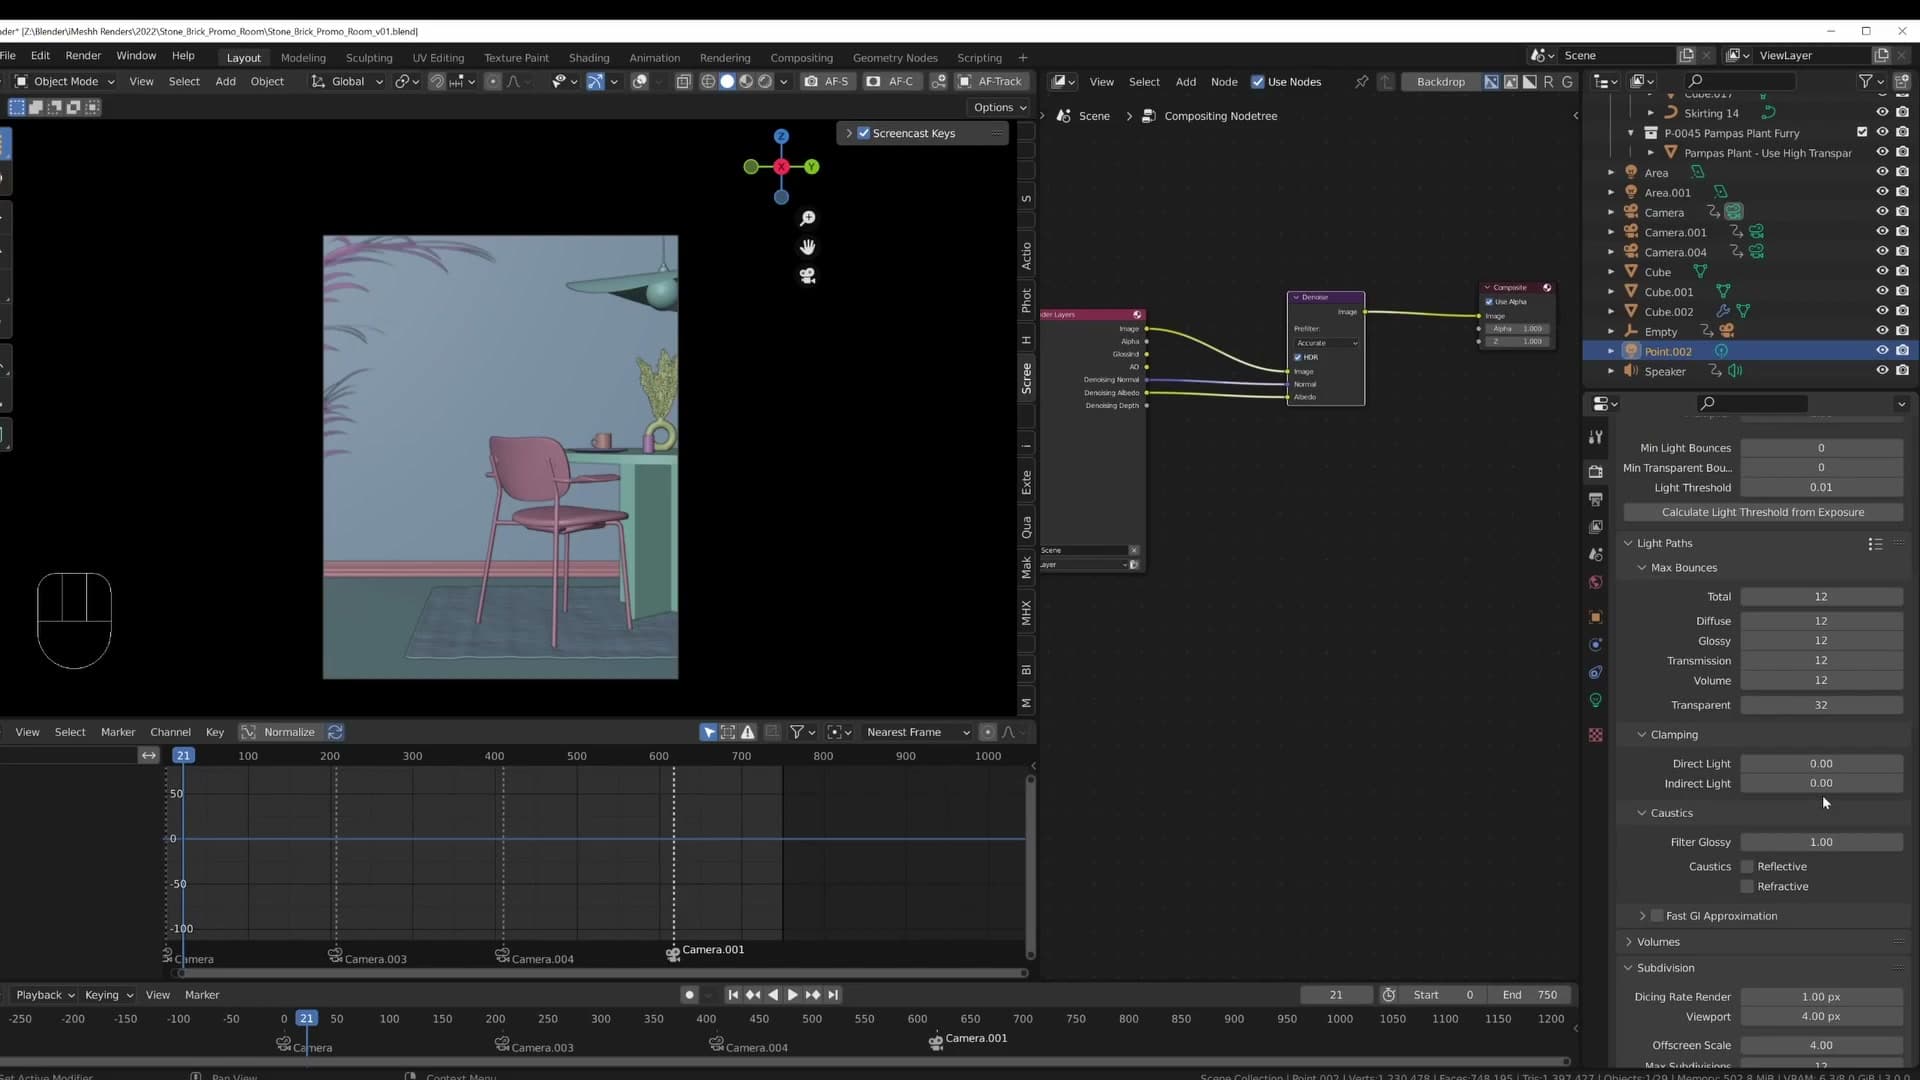Toggle the Screencast Keys checkbox
This screenshot has width=1920, height=1080.
coord(864,133)
